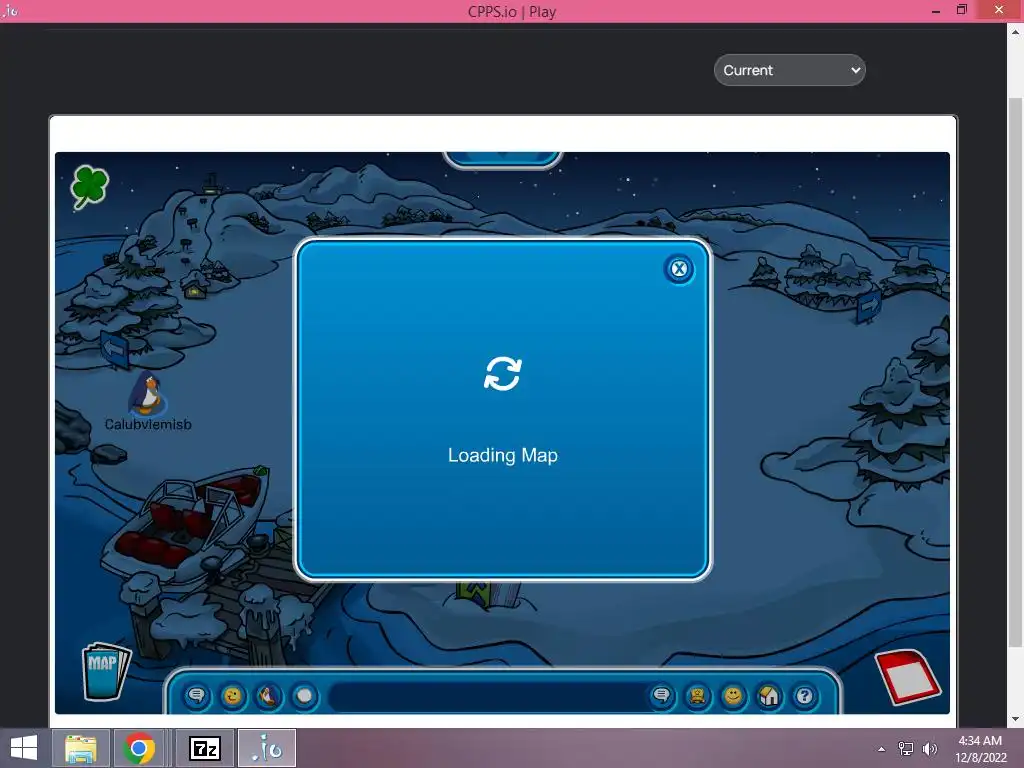Click the ski lodge on hill
Screen dimensions: 1024x768
(x=195, y=287)
